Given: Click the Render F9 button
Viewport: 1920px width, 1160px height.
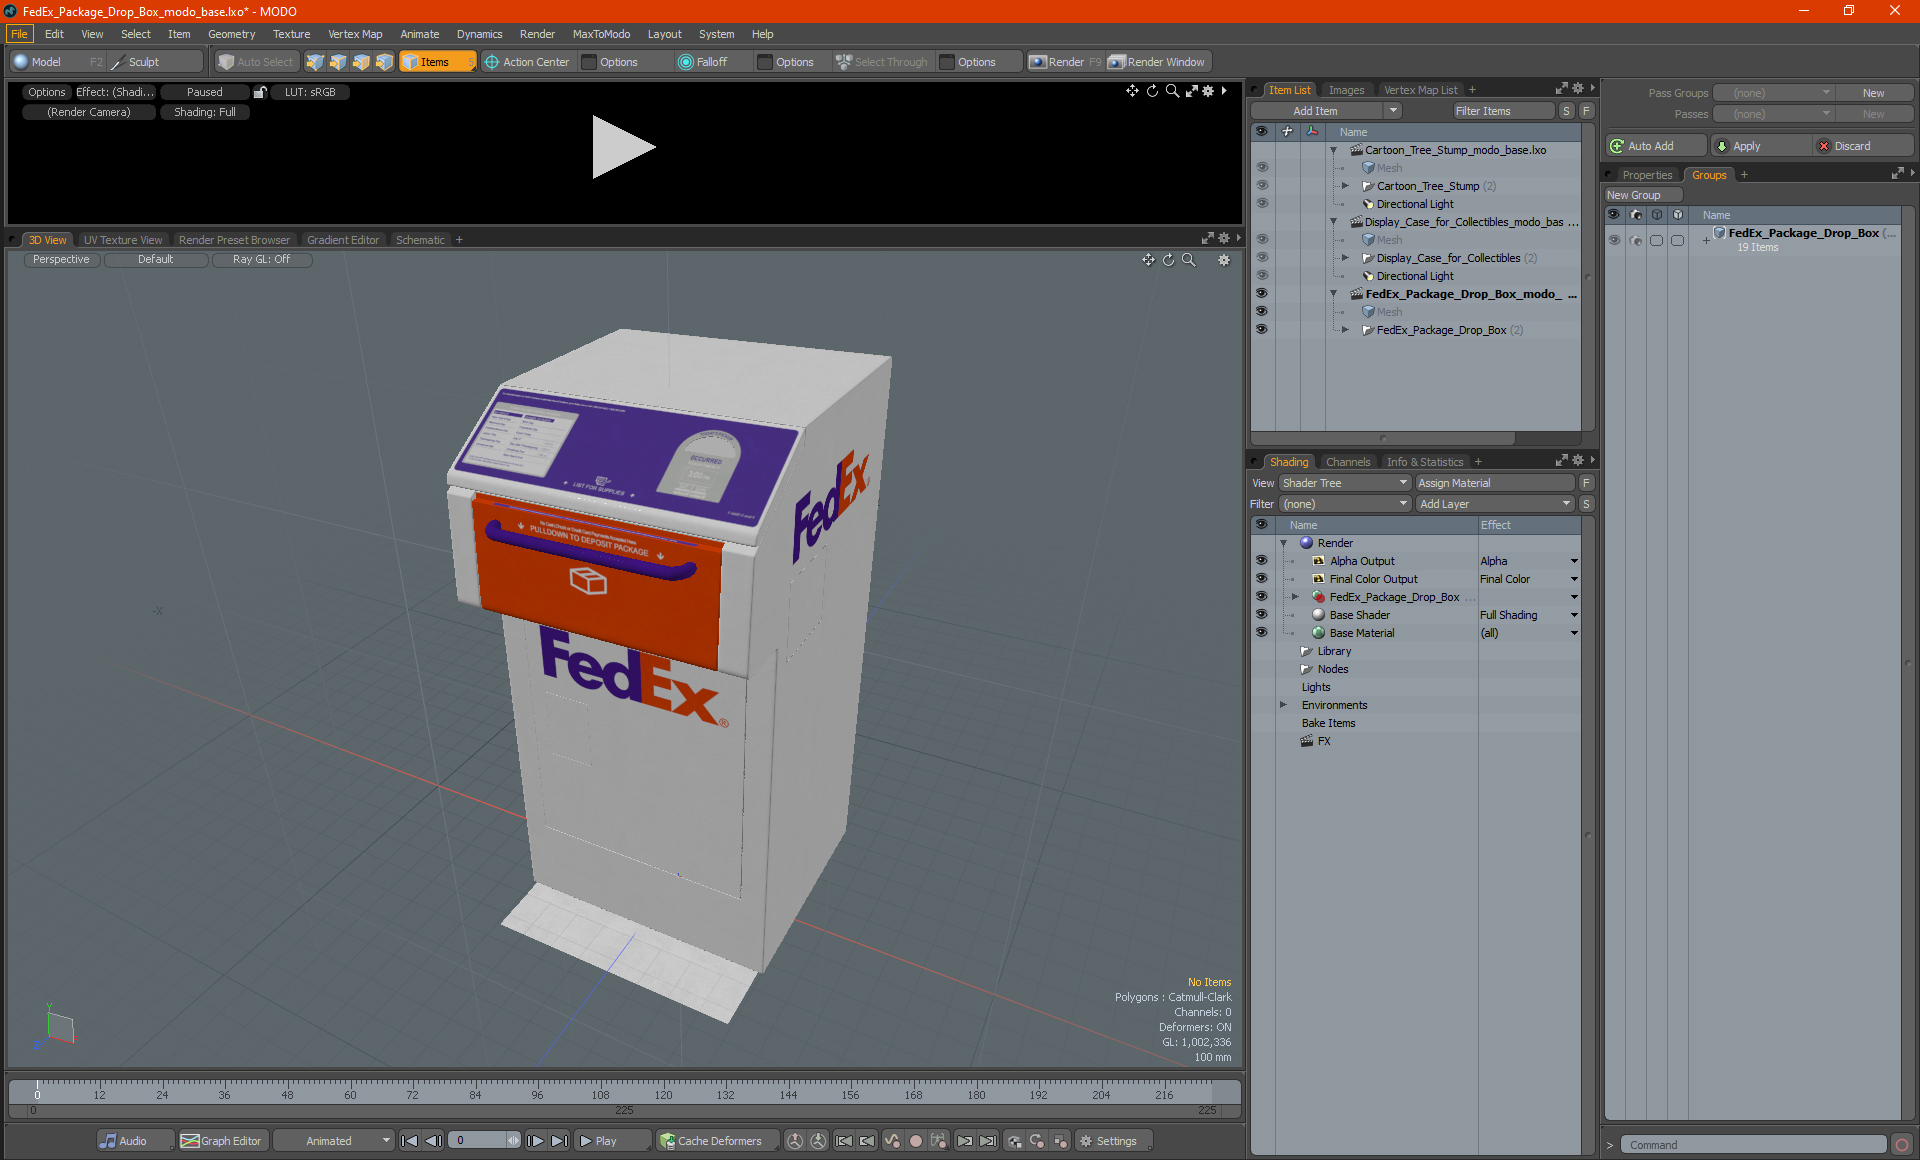Looking at the screenshot, I should [1065, 62].
